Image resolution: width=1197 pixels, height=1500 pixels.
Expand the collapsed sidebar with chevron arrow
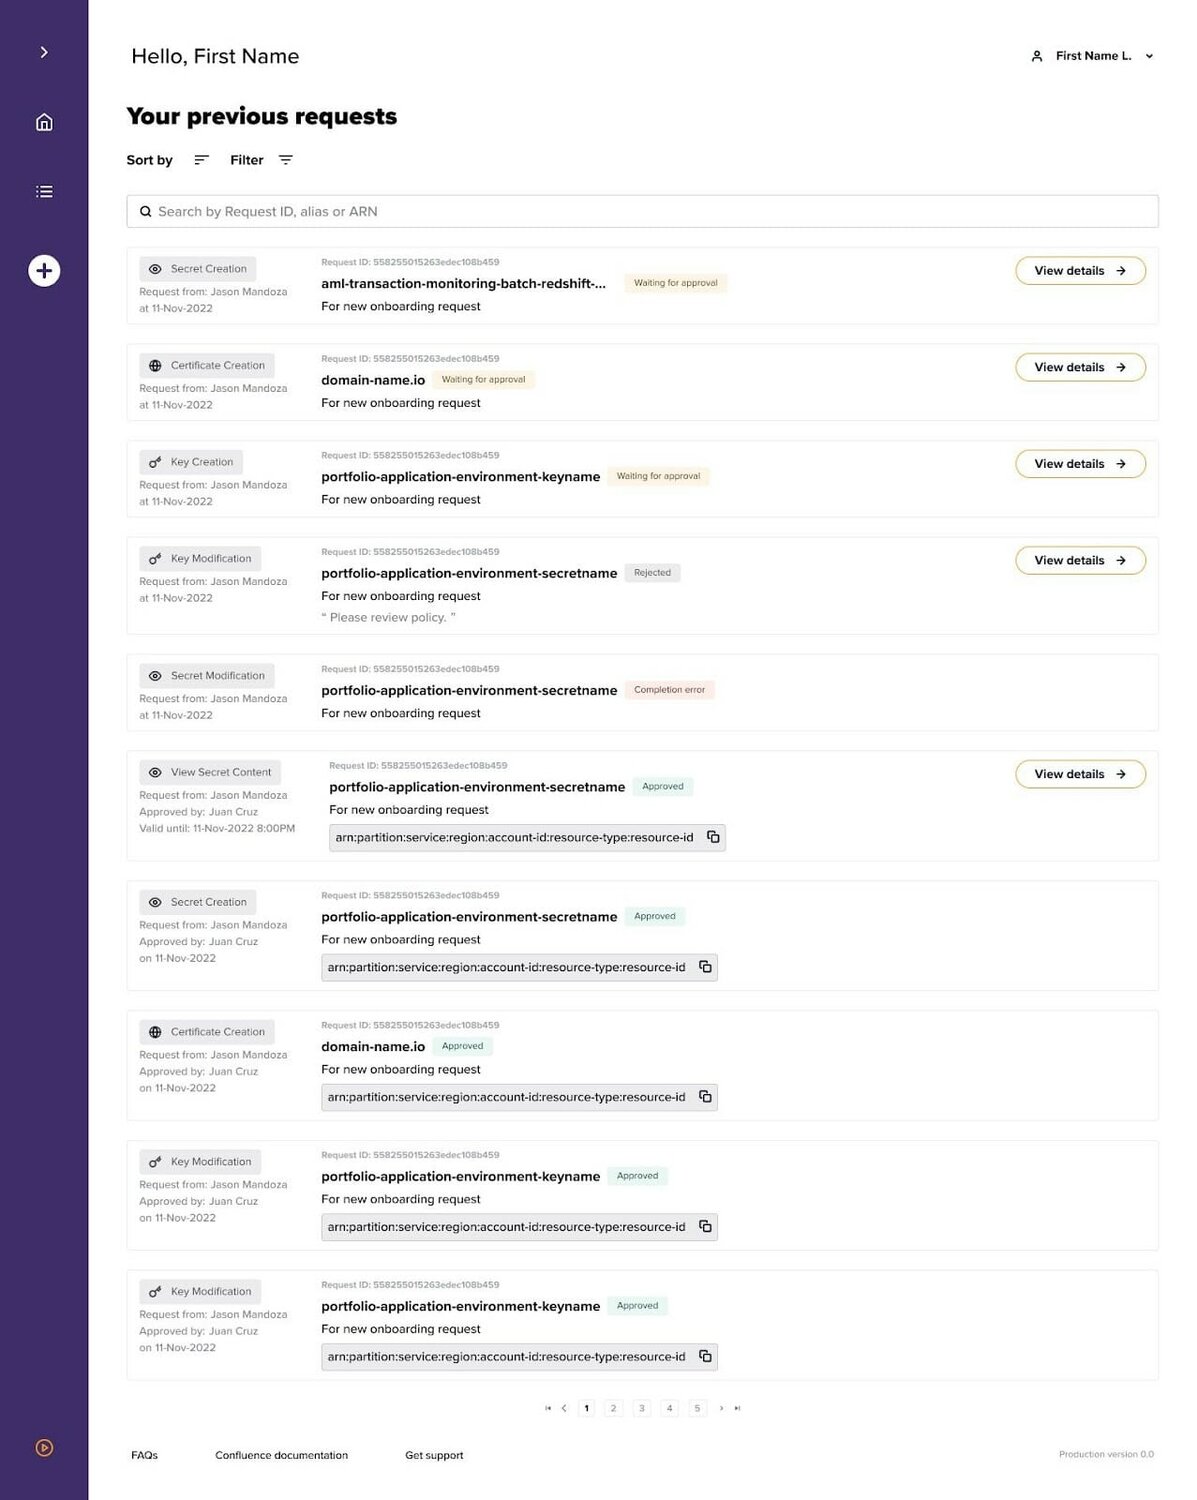pos(44,52)
